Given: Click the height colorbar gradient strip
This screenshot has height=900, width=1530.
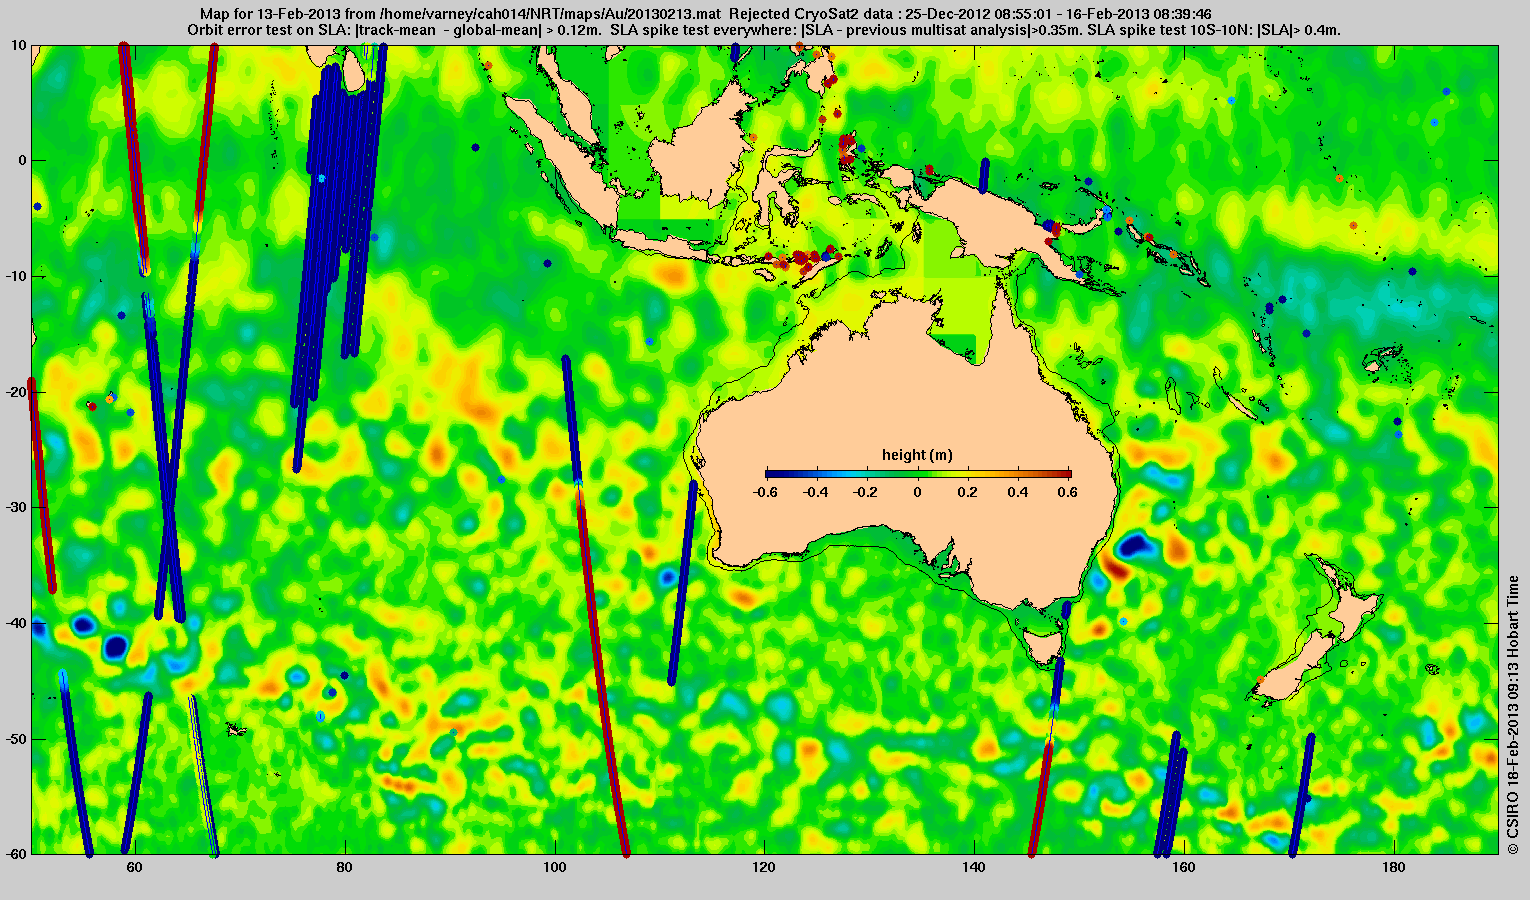Looking at the screenshot, I should [x=918, y=474].
